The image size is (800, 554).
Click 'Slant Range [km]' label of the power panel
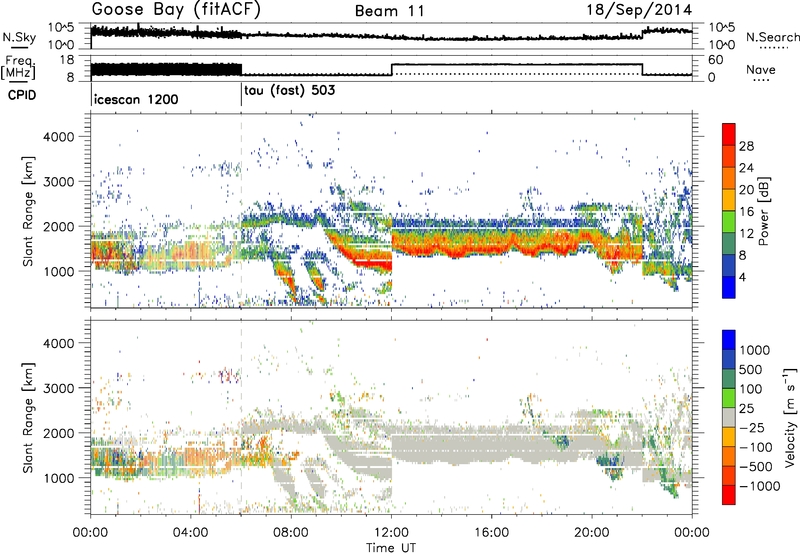[x=28, y=211]
